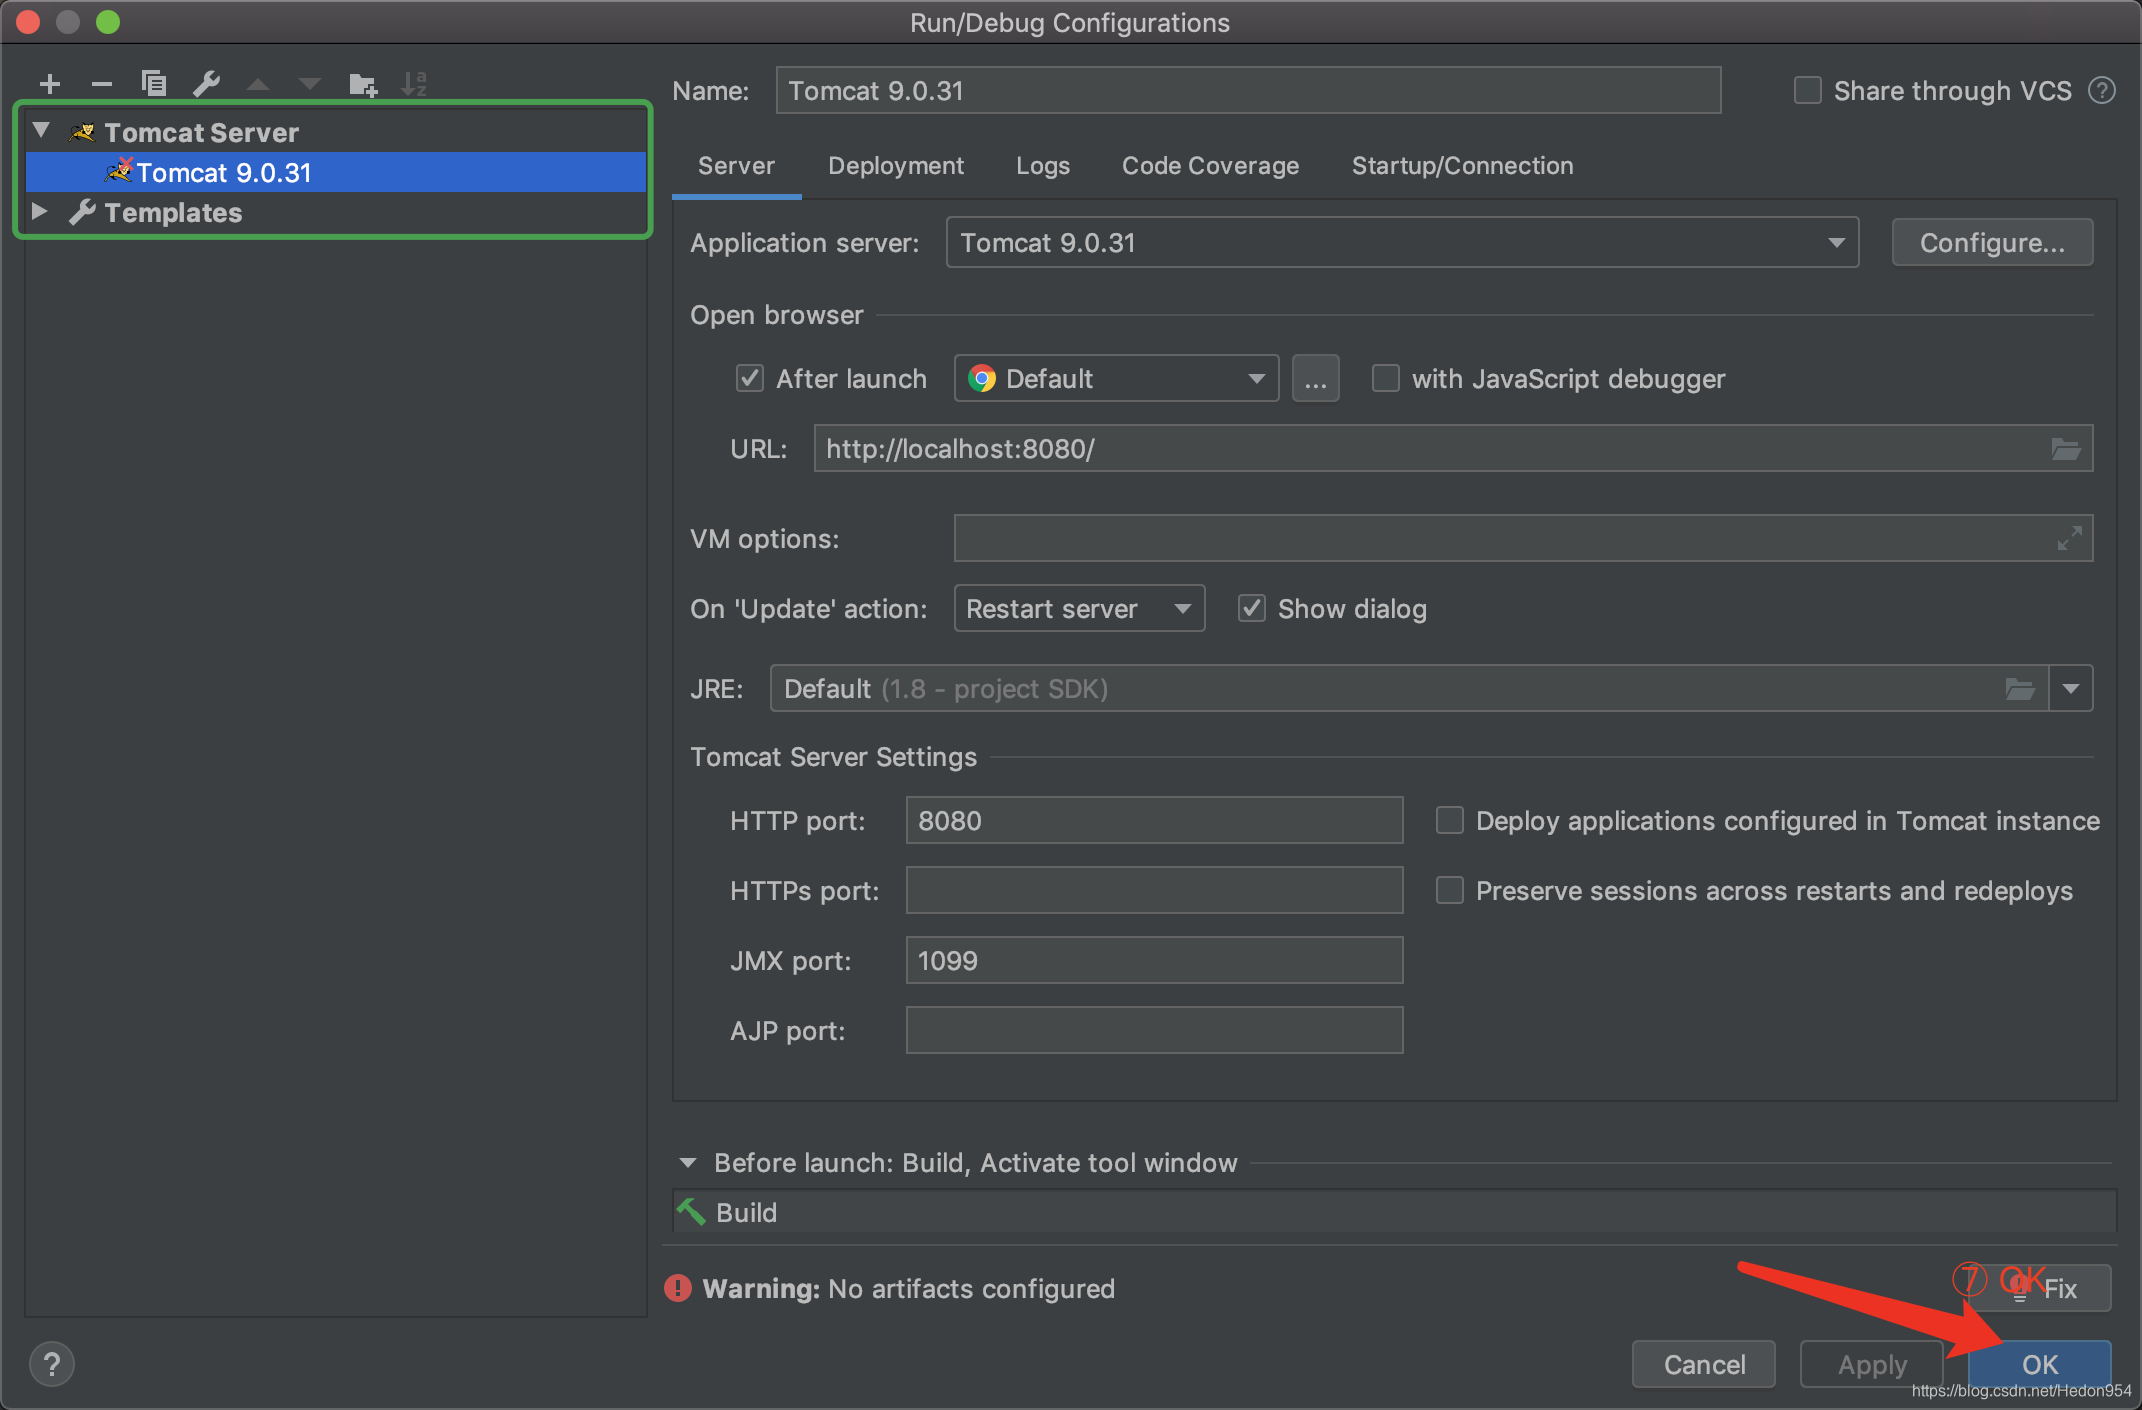Switch to the Server tab

point(736,166)
